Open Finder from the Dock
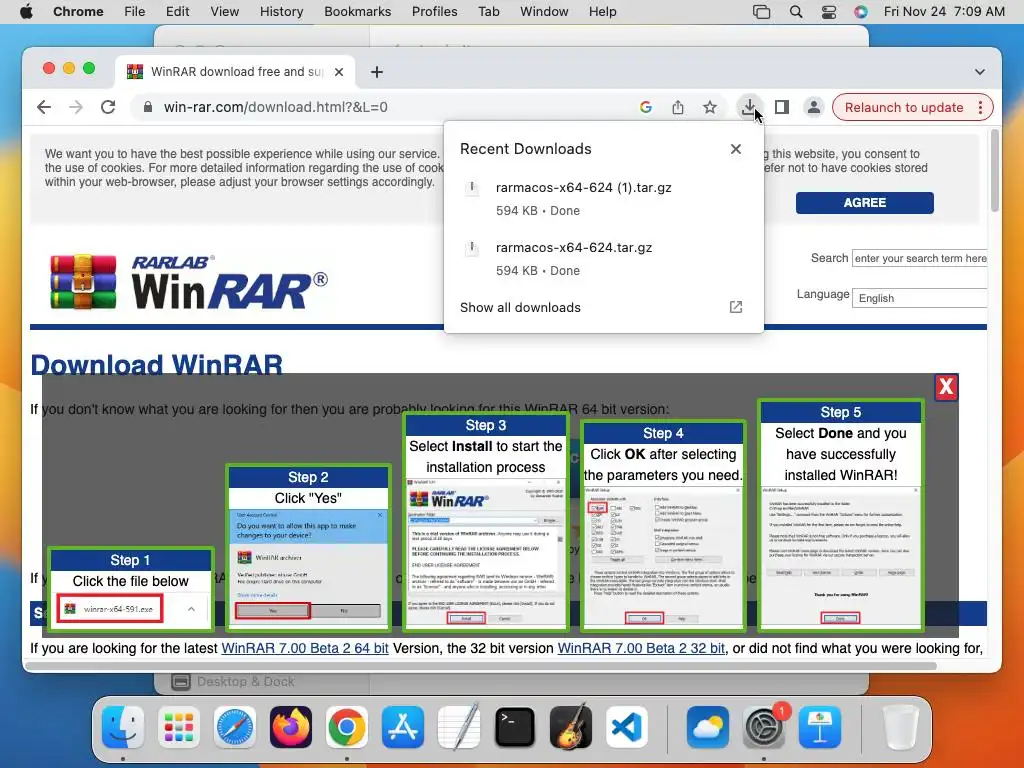The image size is (1024, 768). pyautogui.click(x=123, y=727)
